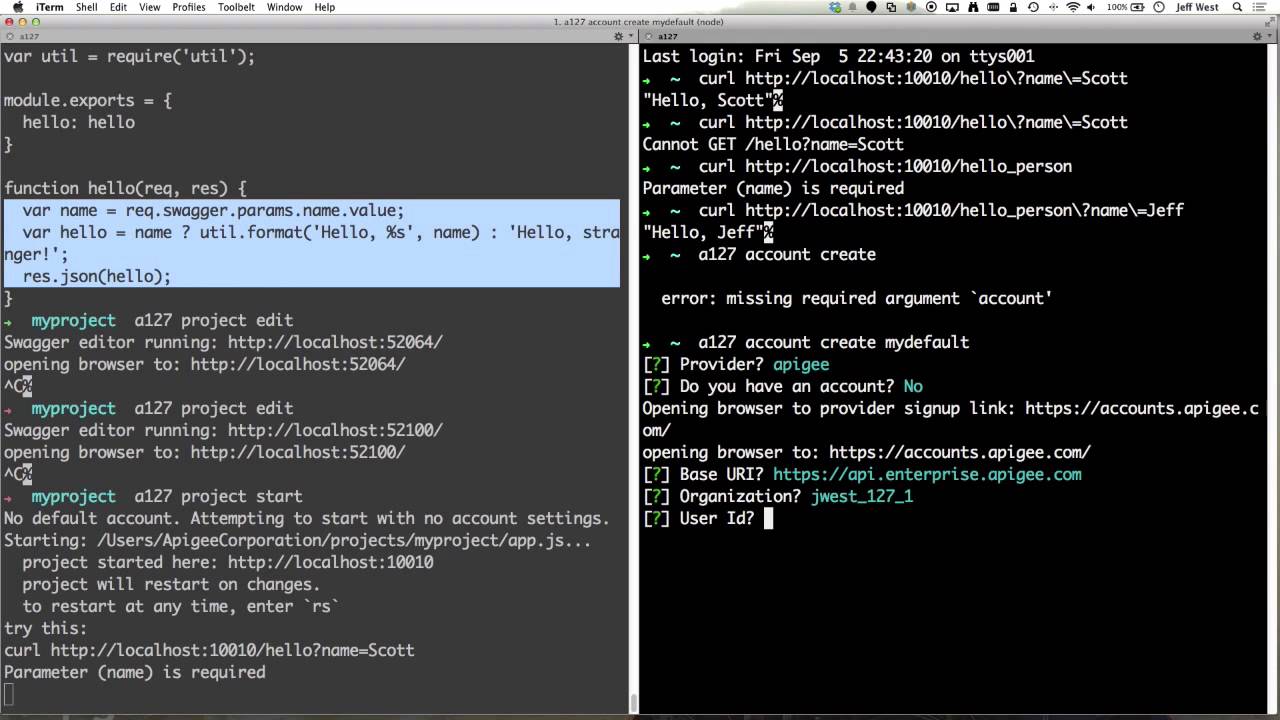
Task: Open the Jeff West user menu
Action: [1197, 7]
